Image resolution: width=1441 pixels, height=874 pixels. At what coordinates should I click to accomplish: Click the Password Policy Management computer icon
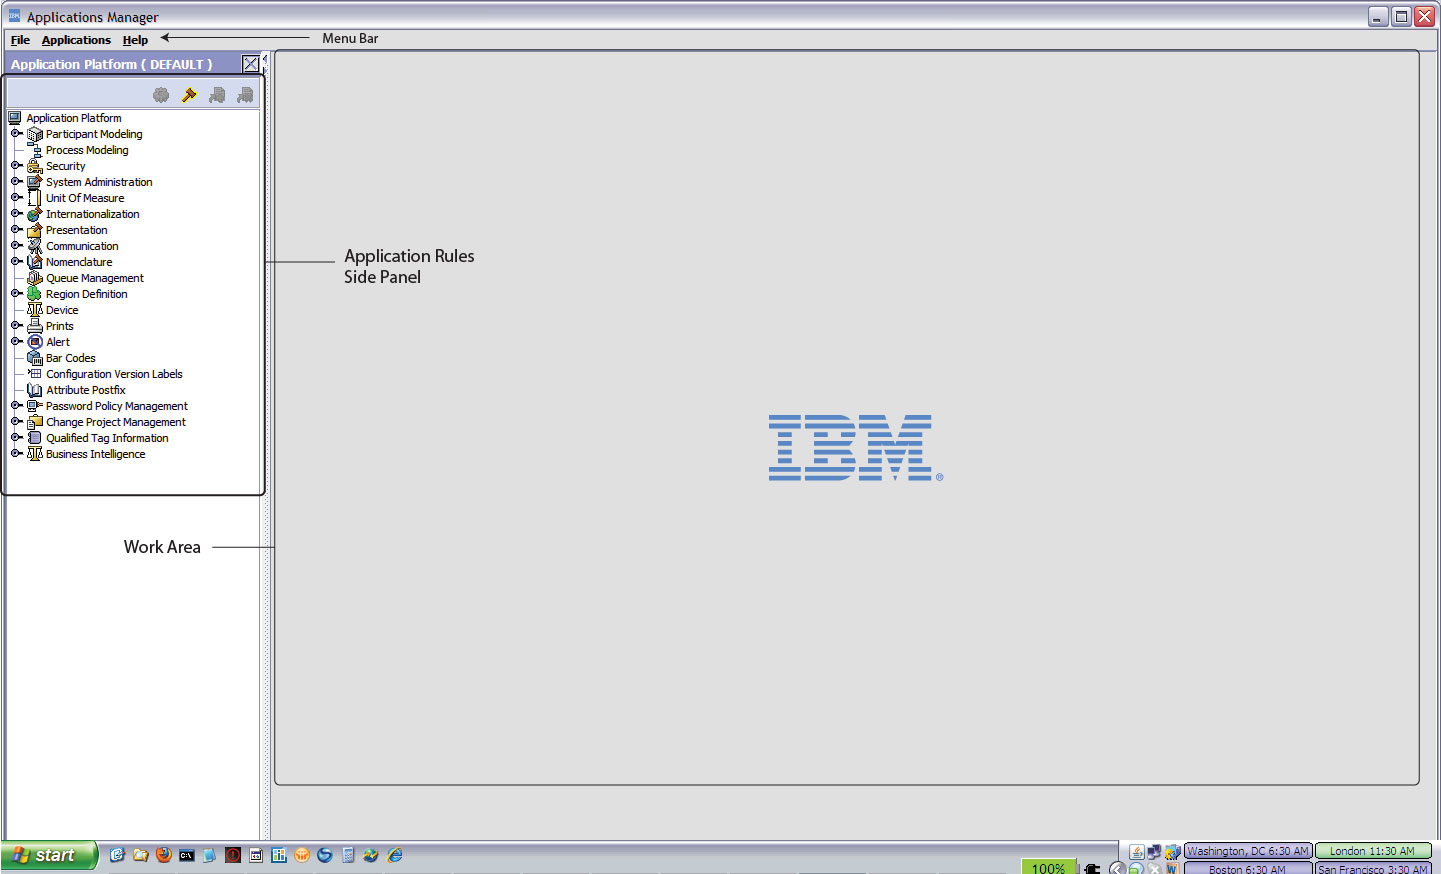click(35, 406)
